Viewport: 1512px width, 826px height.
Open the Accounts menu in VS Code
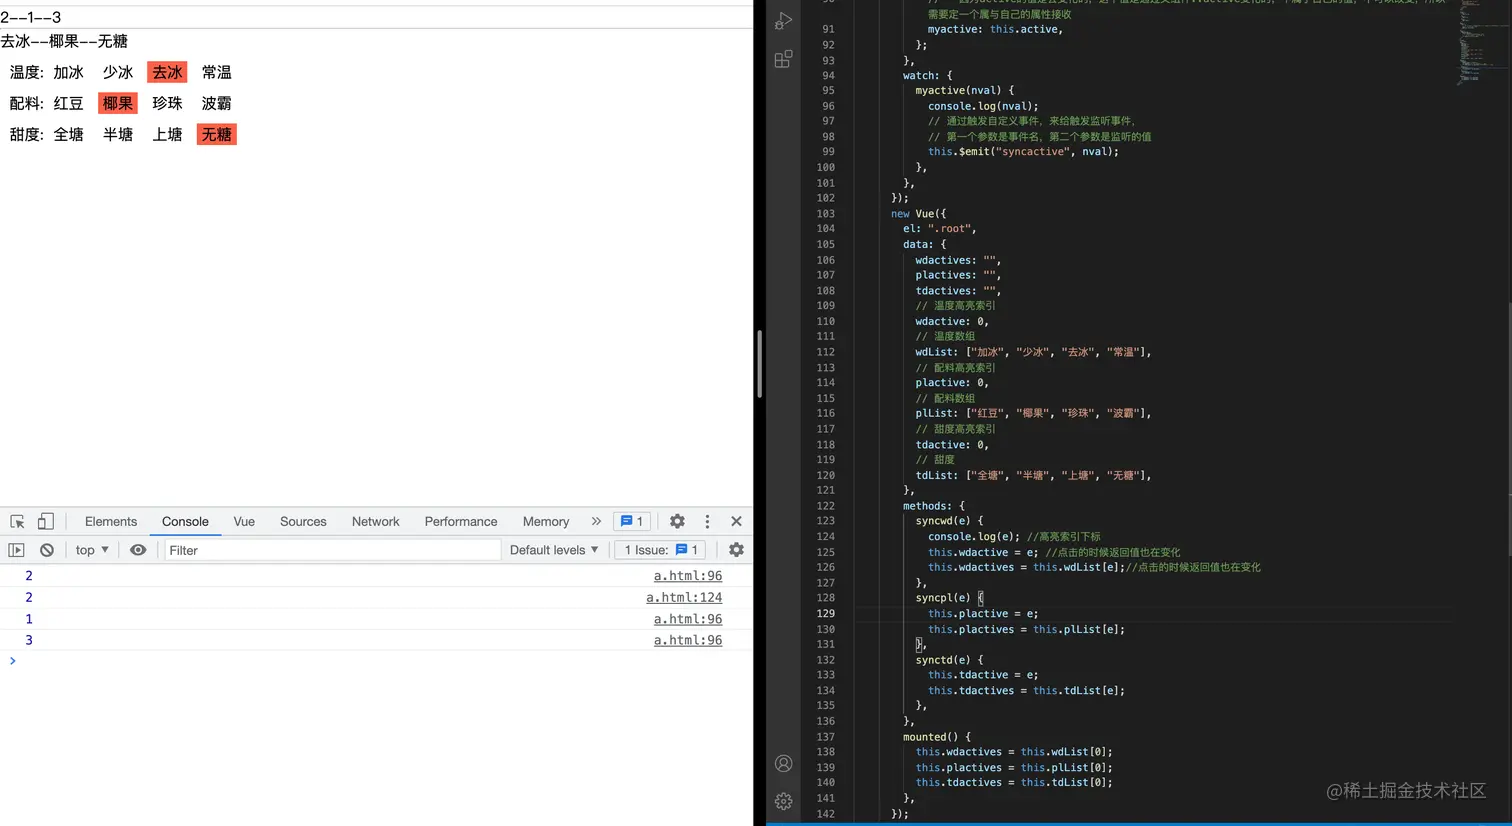(x=784, y=764)
